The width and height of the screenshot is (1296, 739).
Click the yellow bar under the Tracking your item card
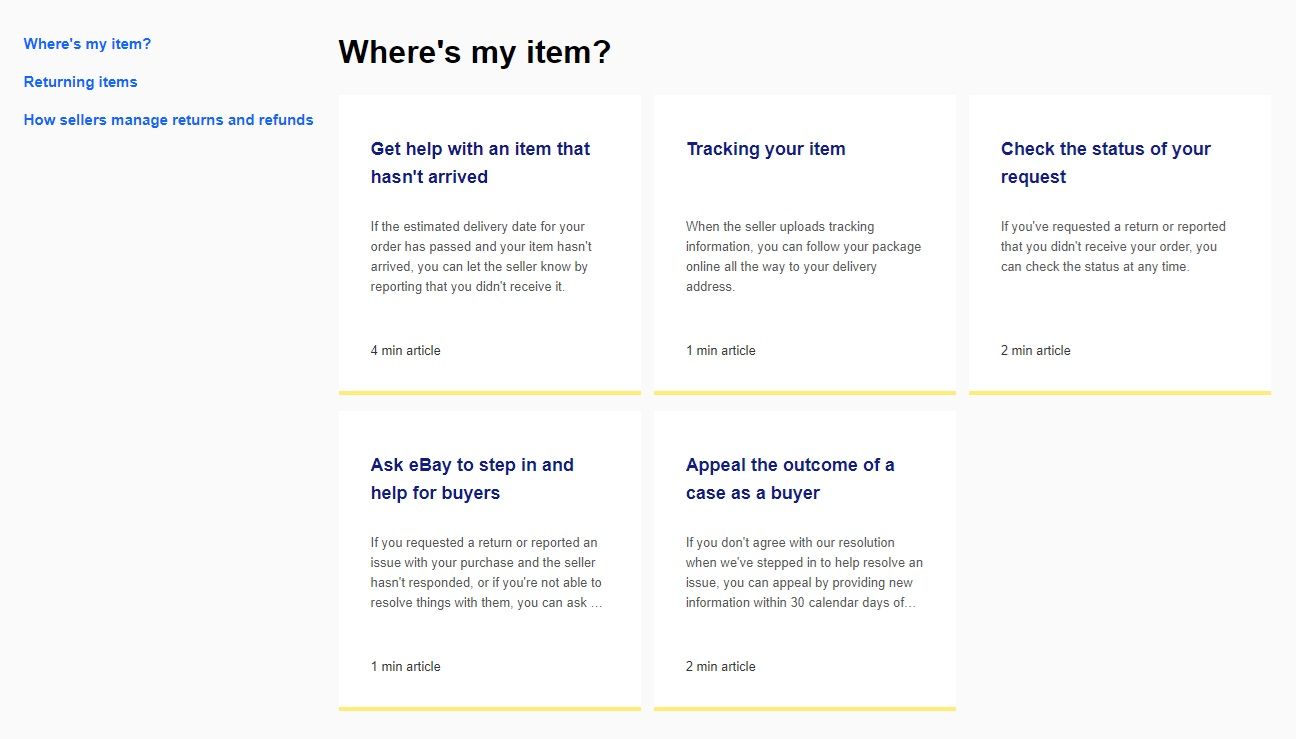point(804,392)
